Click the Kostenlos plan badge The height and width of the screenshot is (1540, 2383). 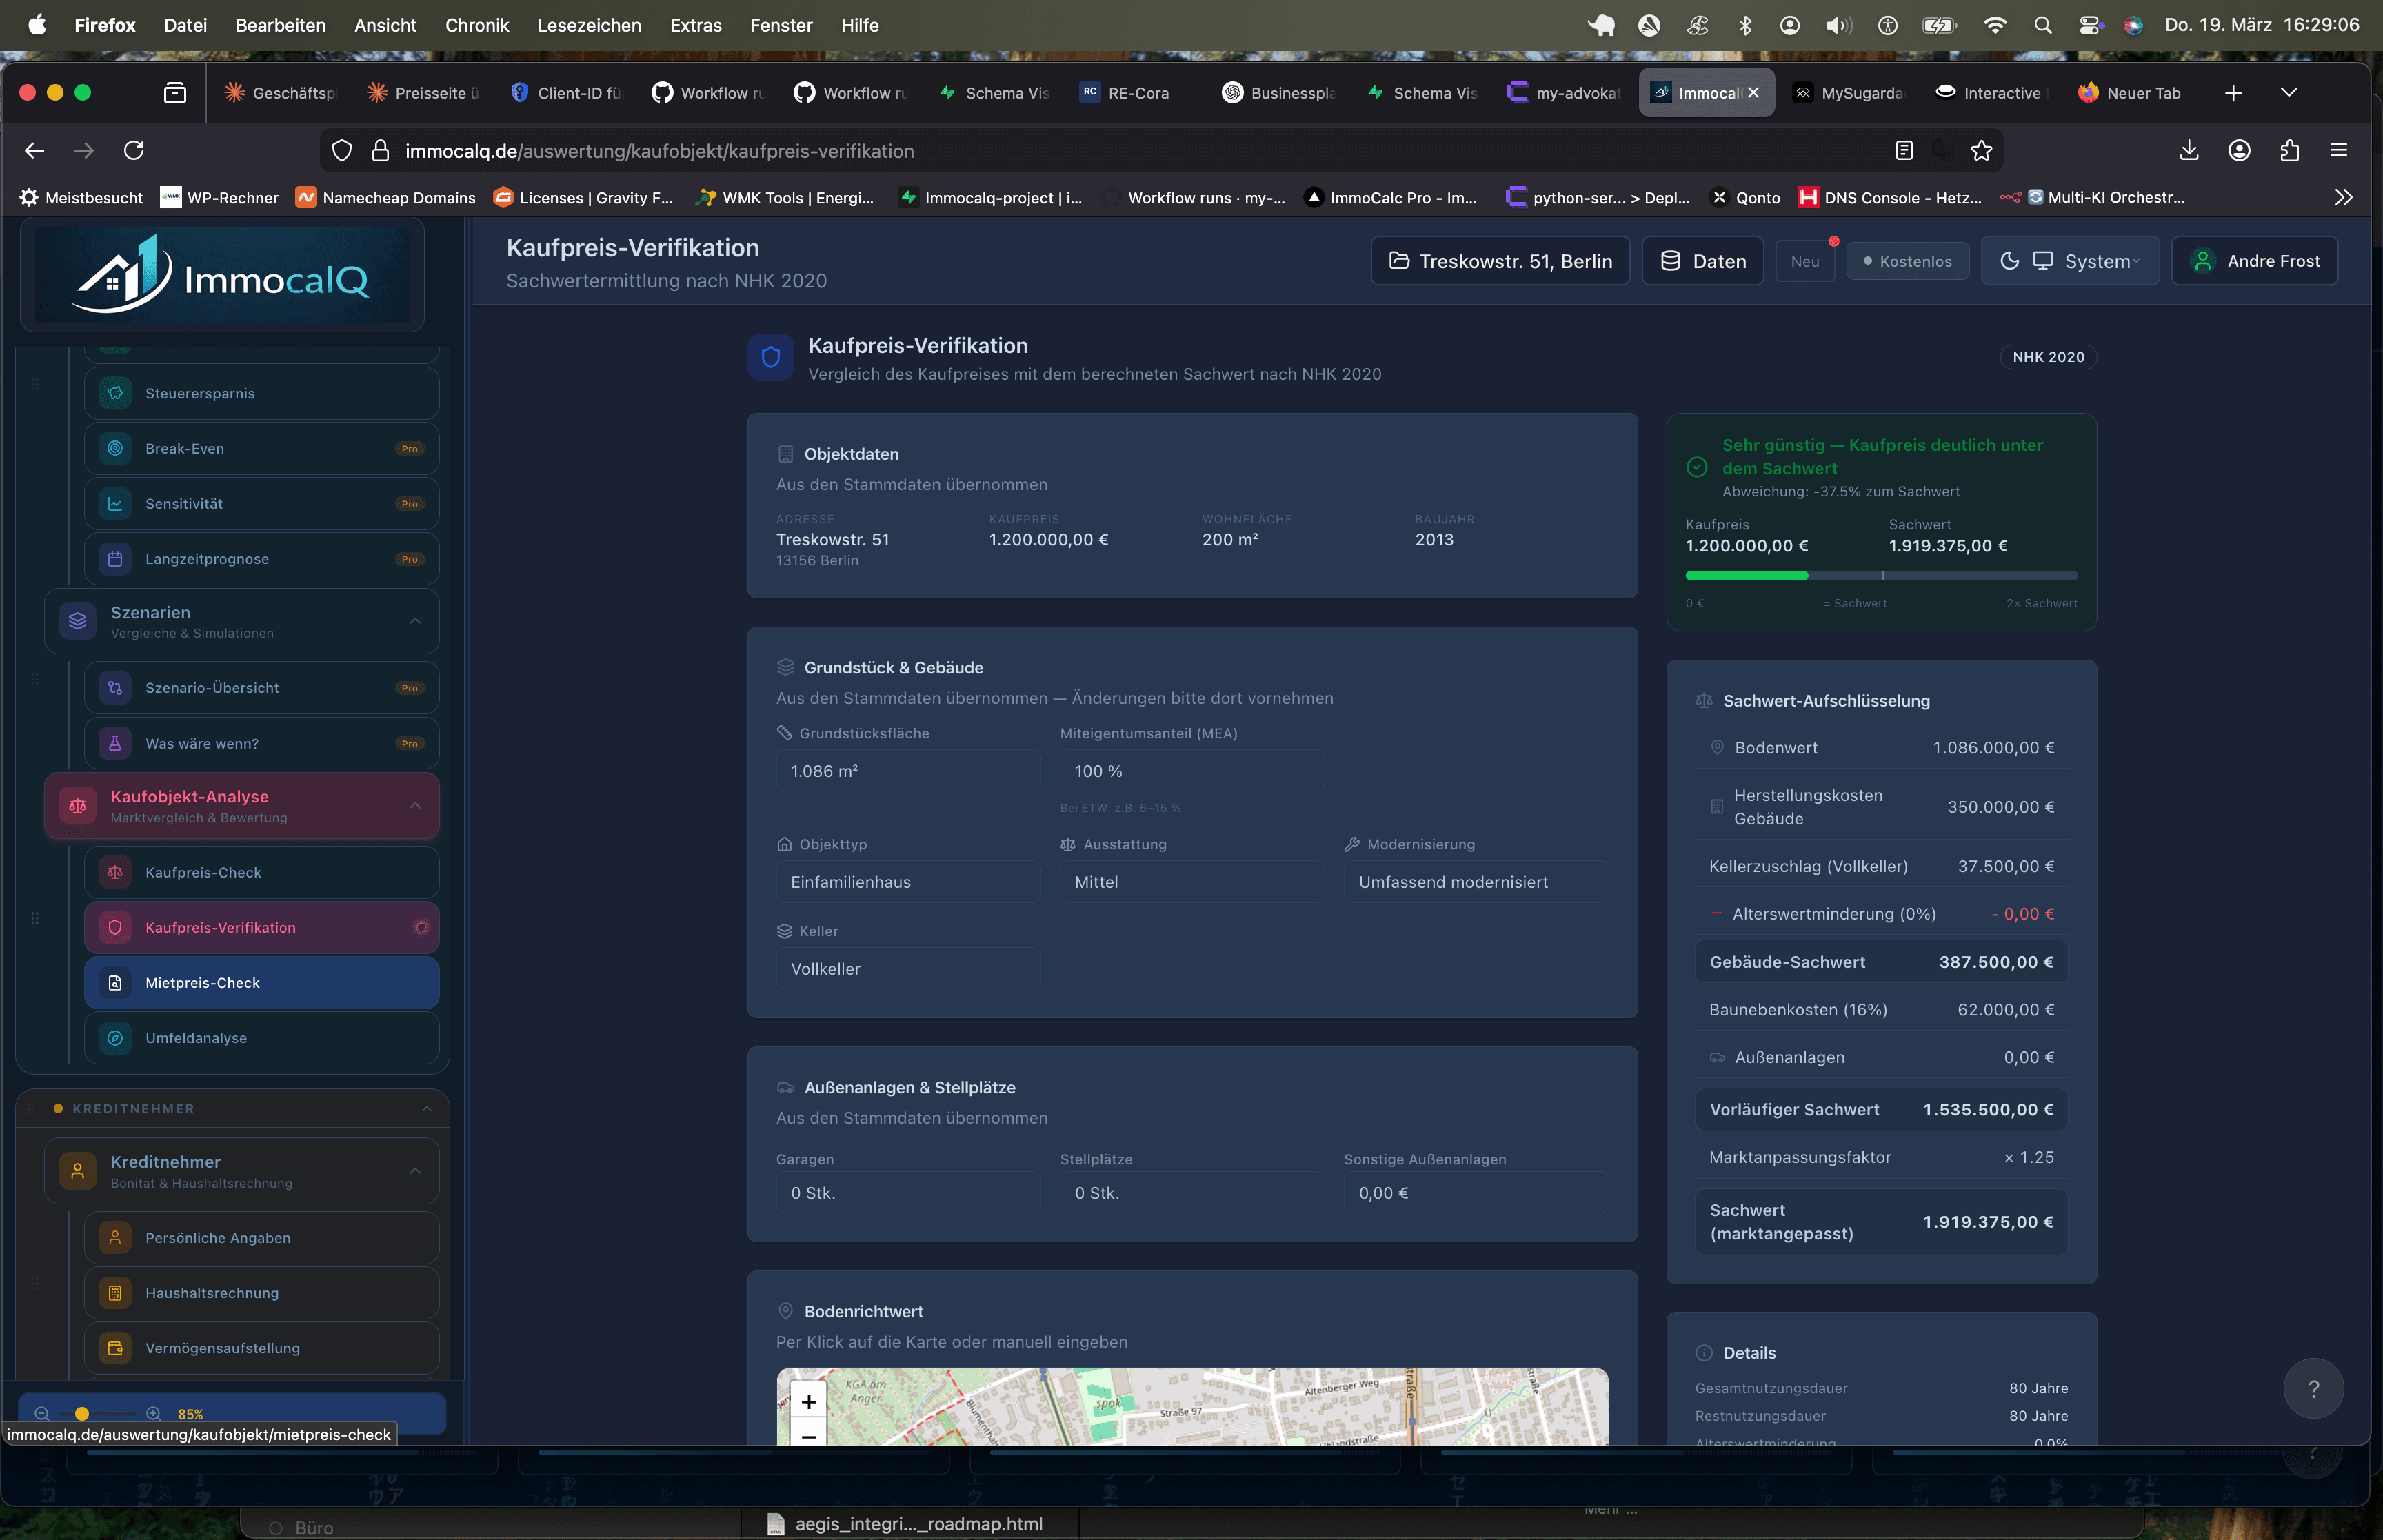click(x=1908, y=261)
